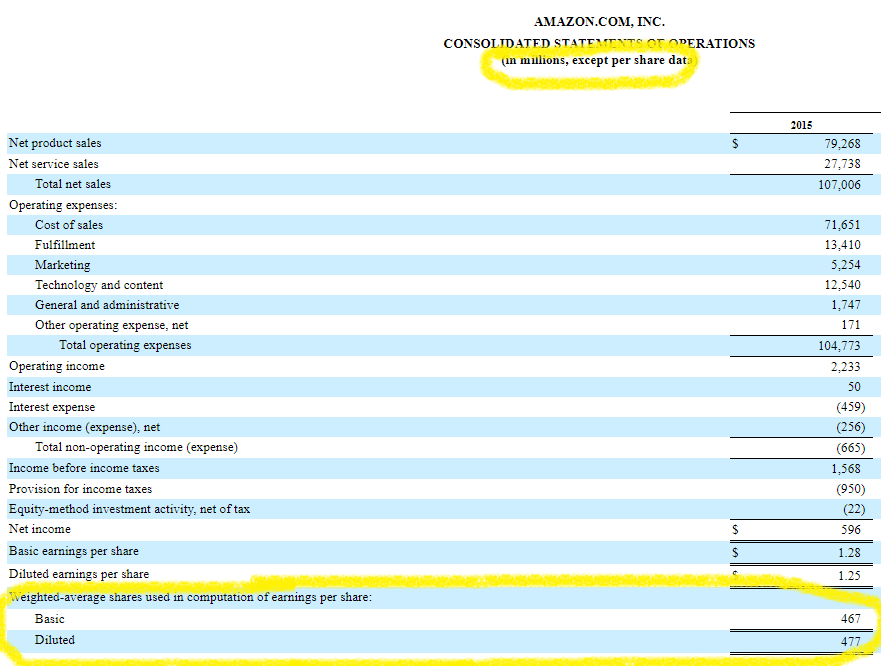Click the 'CONSOLIDATED STATEMENTS OF OPERATIONS' title
This screenshot has width=881, height=666.
[599, 43]
